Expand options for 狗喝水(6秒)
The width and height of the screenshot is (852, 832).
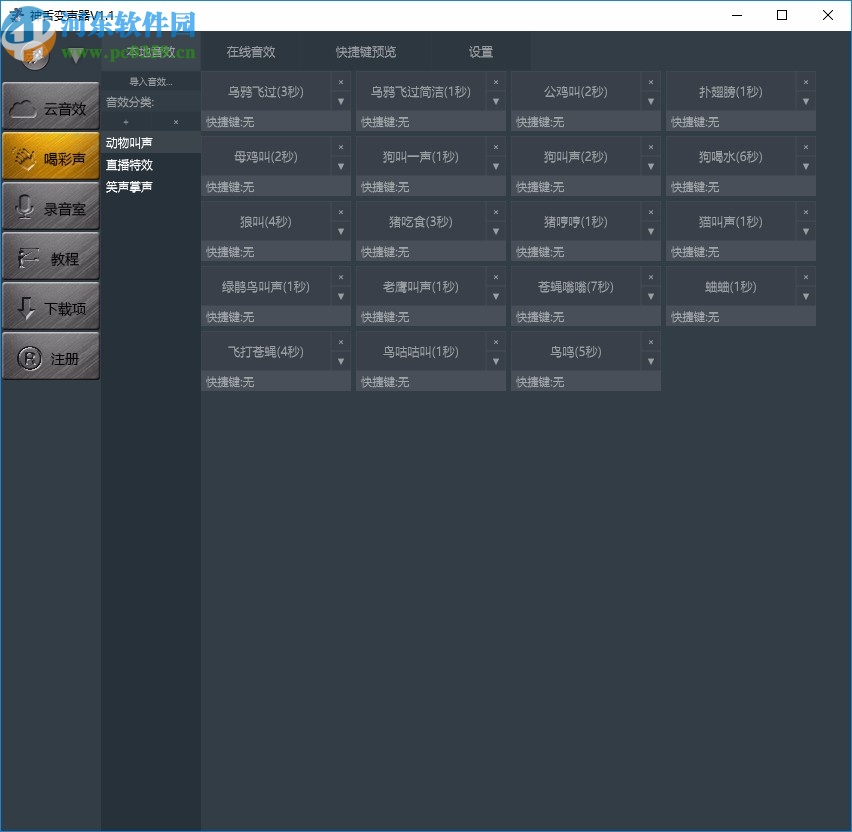pyautogui.click(x=806, y=166)
